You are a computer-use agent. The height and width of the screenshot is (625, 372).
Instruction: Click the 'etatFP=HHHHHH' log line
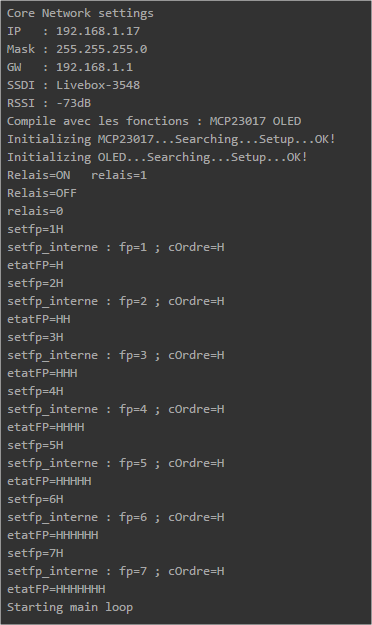(x=53, y=535)
